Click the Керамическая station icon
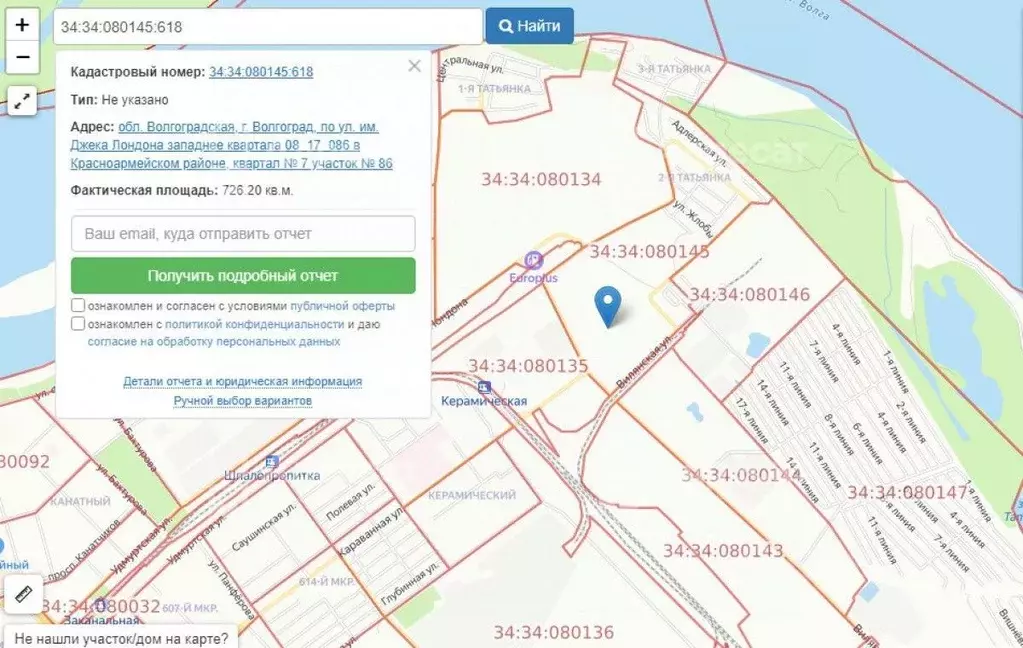This screenshot has width=1023, height=648. pyautogui.click(x=485, y=386)
